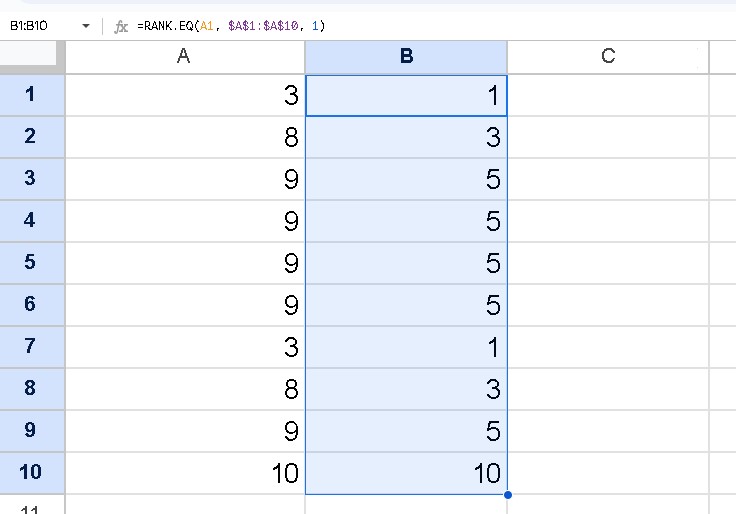Select row 1 via row header

(x=31, y=95)
